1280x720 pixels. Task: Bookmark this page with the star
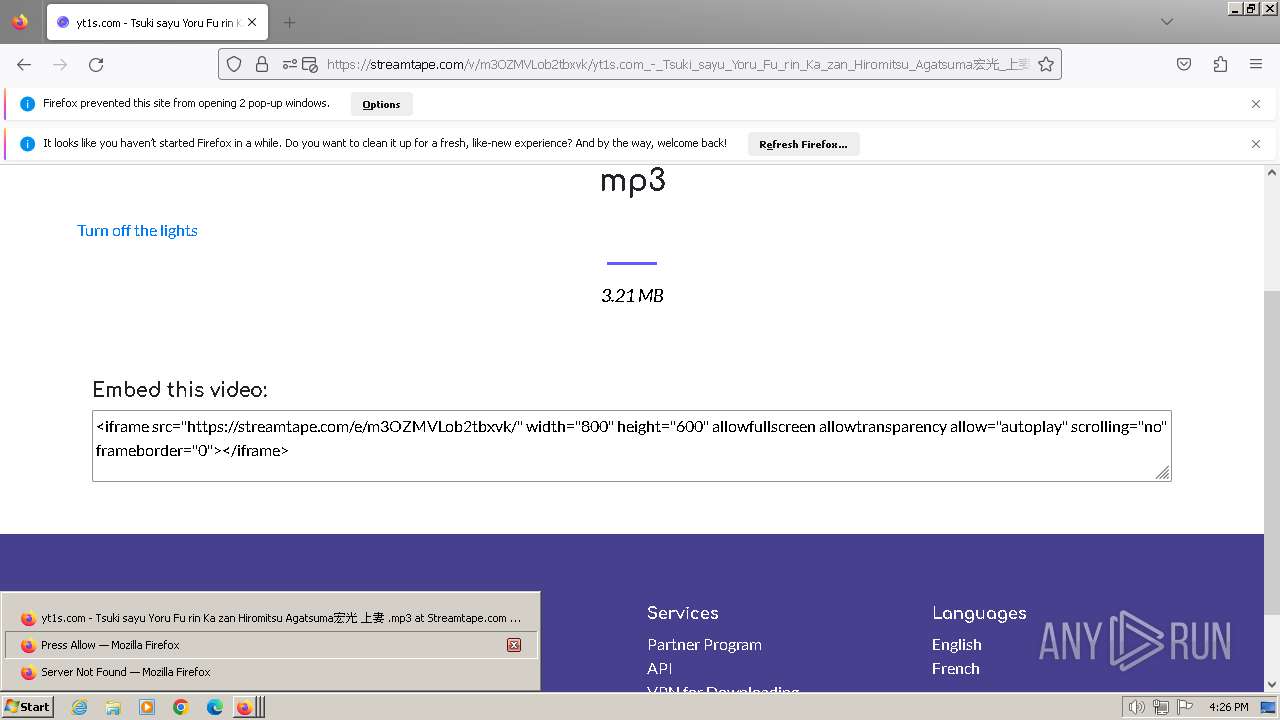tap(1046, 64)
